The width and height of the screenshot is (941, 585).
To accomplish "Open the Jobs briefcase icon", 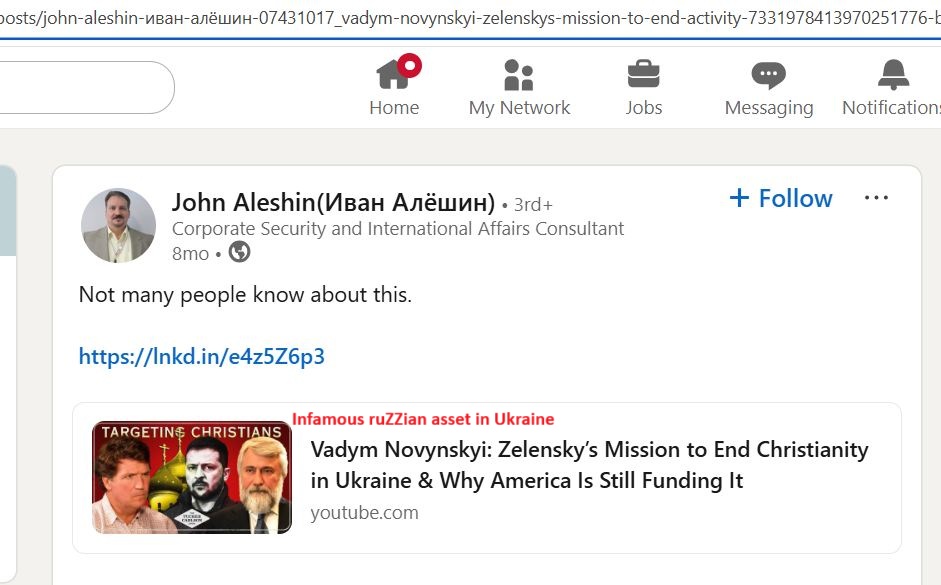I will pyautogui.click(x=643, y=75).
